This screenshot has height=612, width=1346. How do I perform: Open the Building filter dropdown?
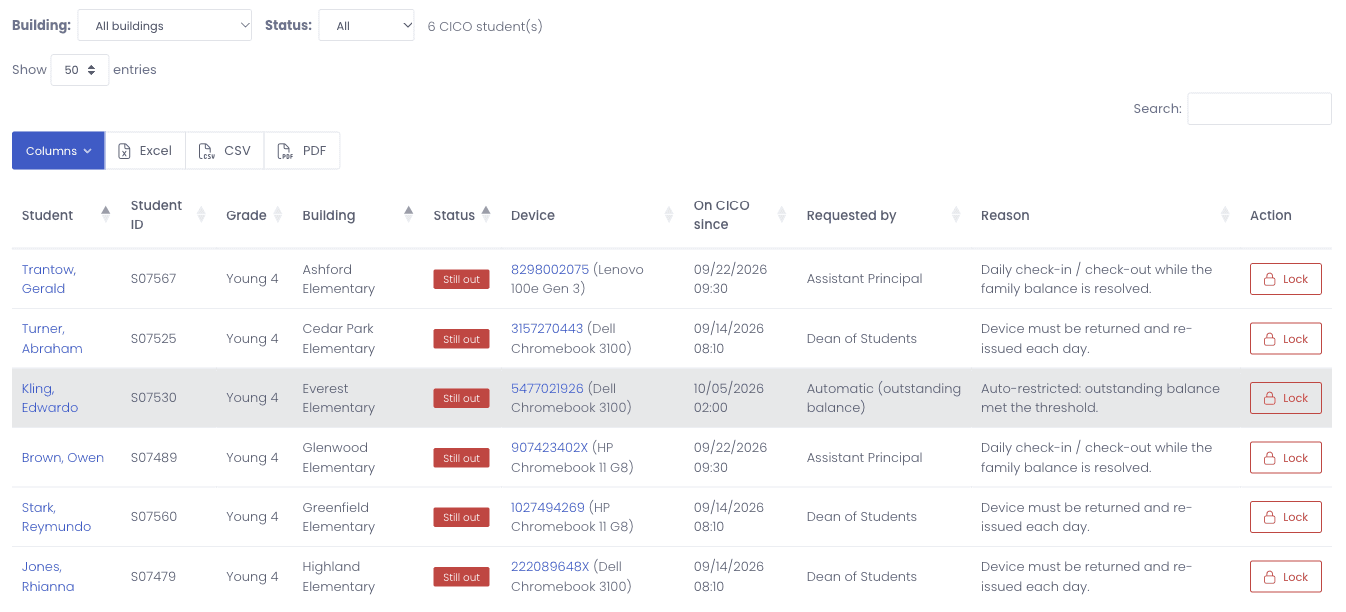coord(165,26)
